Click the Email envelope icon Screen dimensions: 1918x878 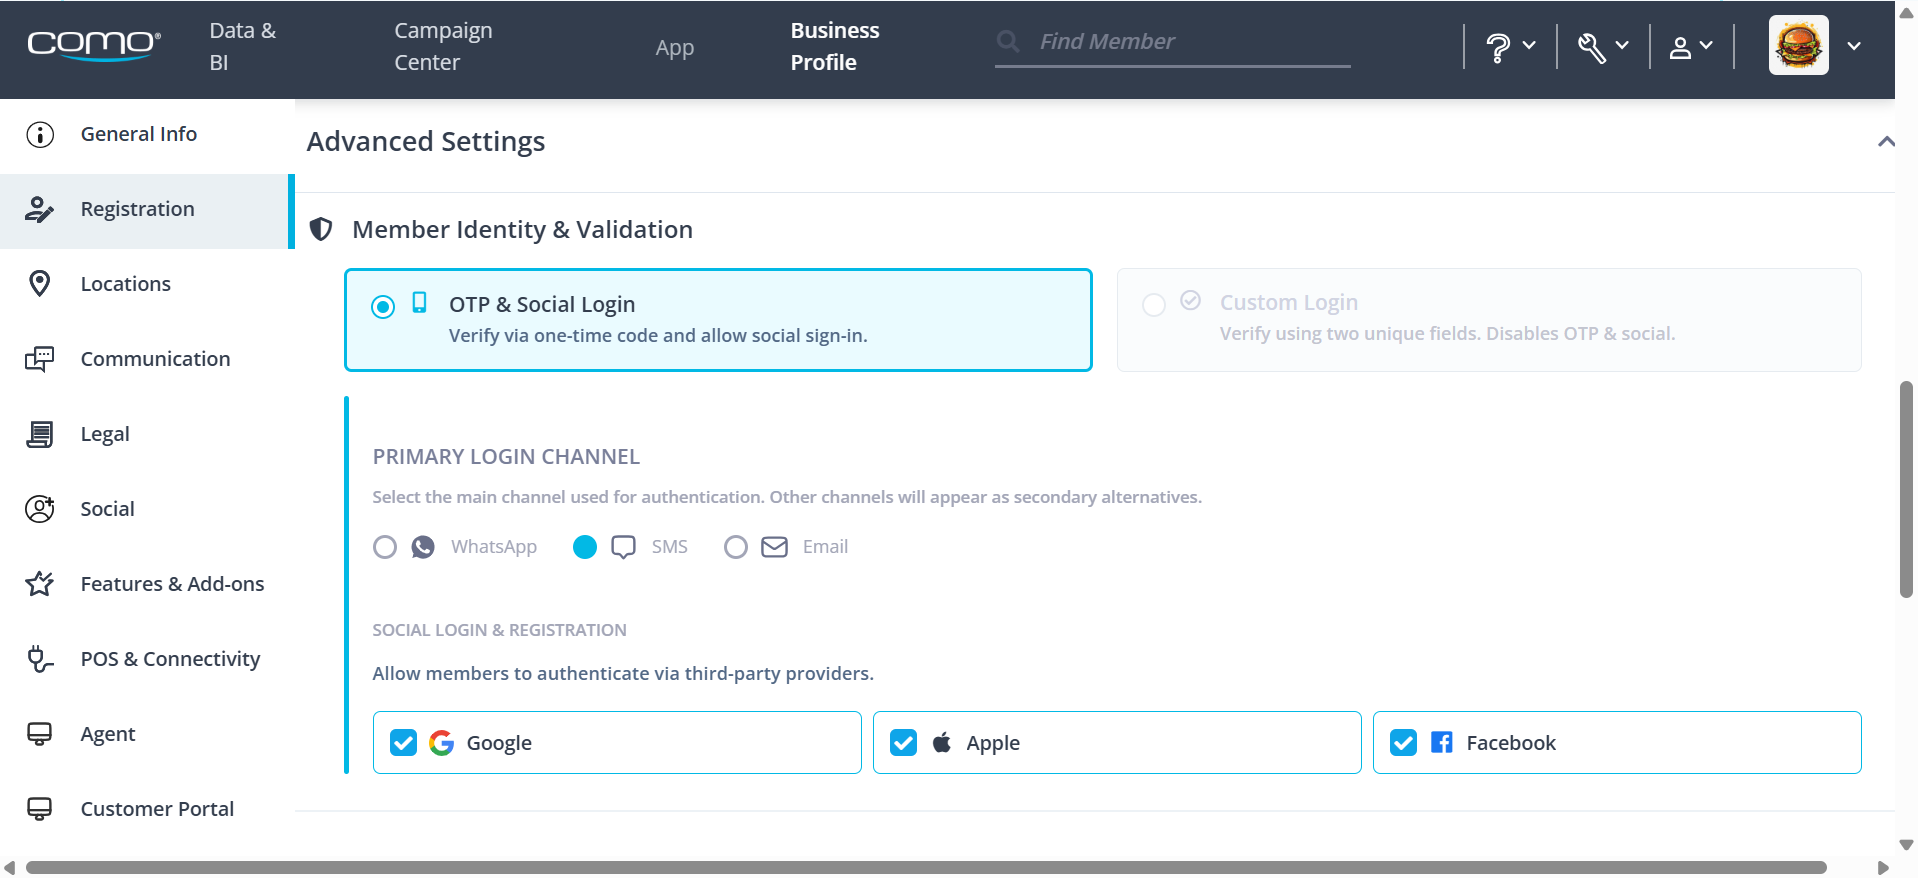tap(775, 547)
